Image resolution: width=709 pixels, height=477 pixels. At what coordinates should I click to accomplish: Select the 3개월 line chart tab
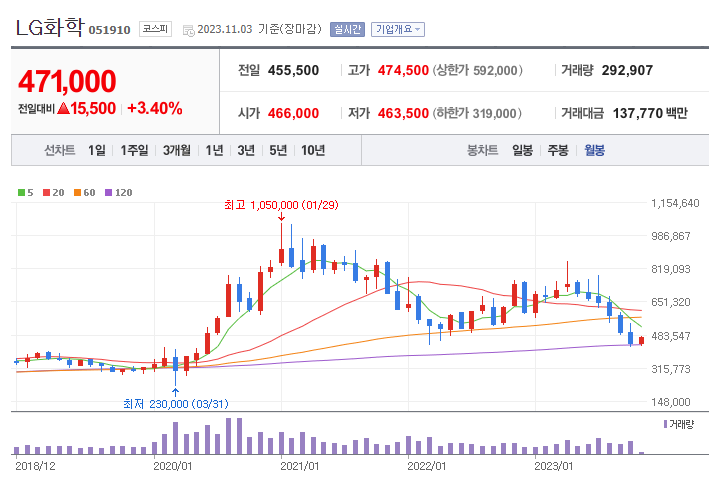click(176, 150)
